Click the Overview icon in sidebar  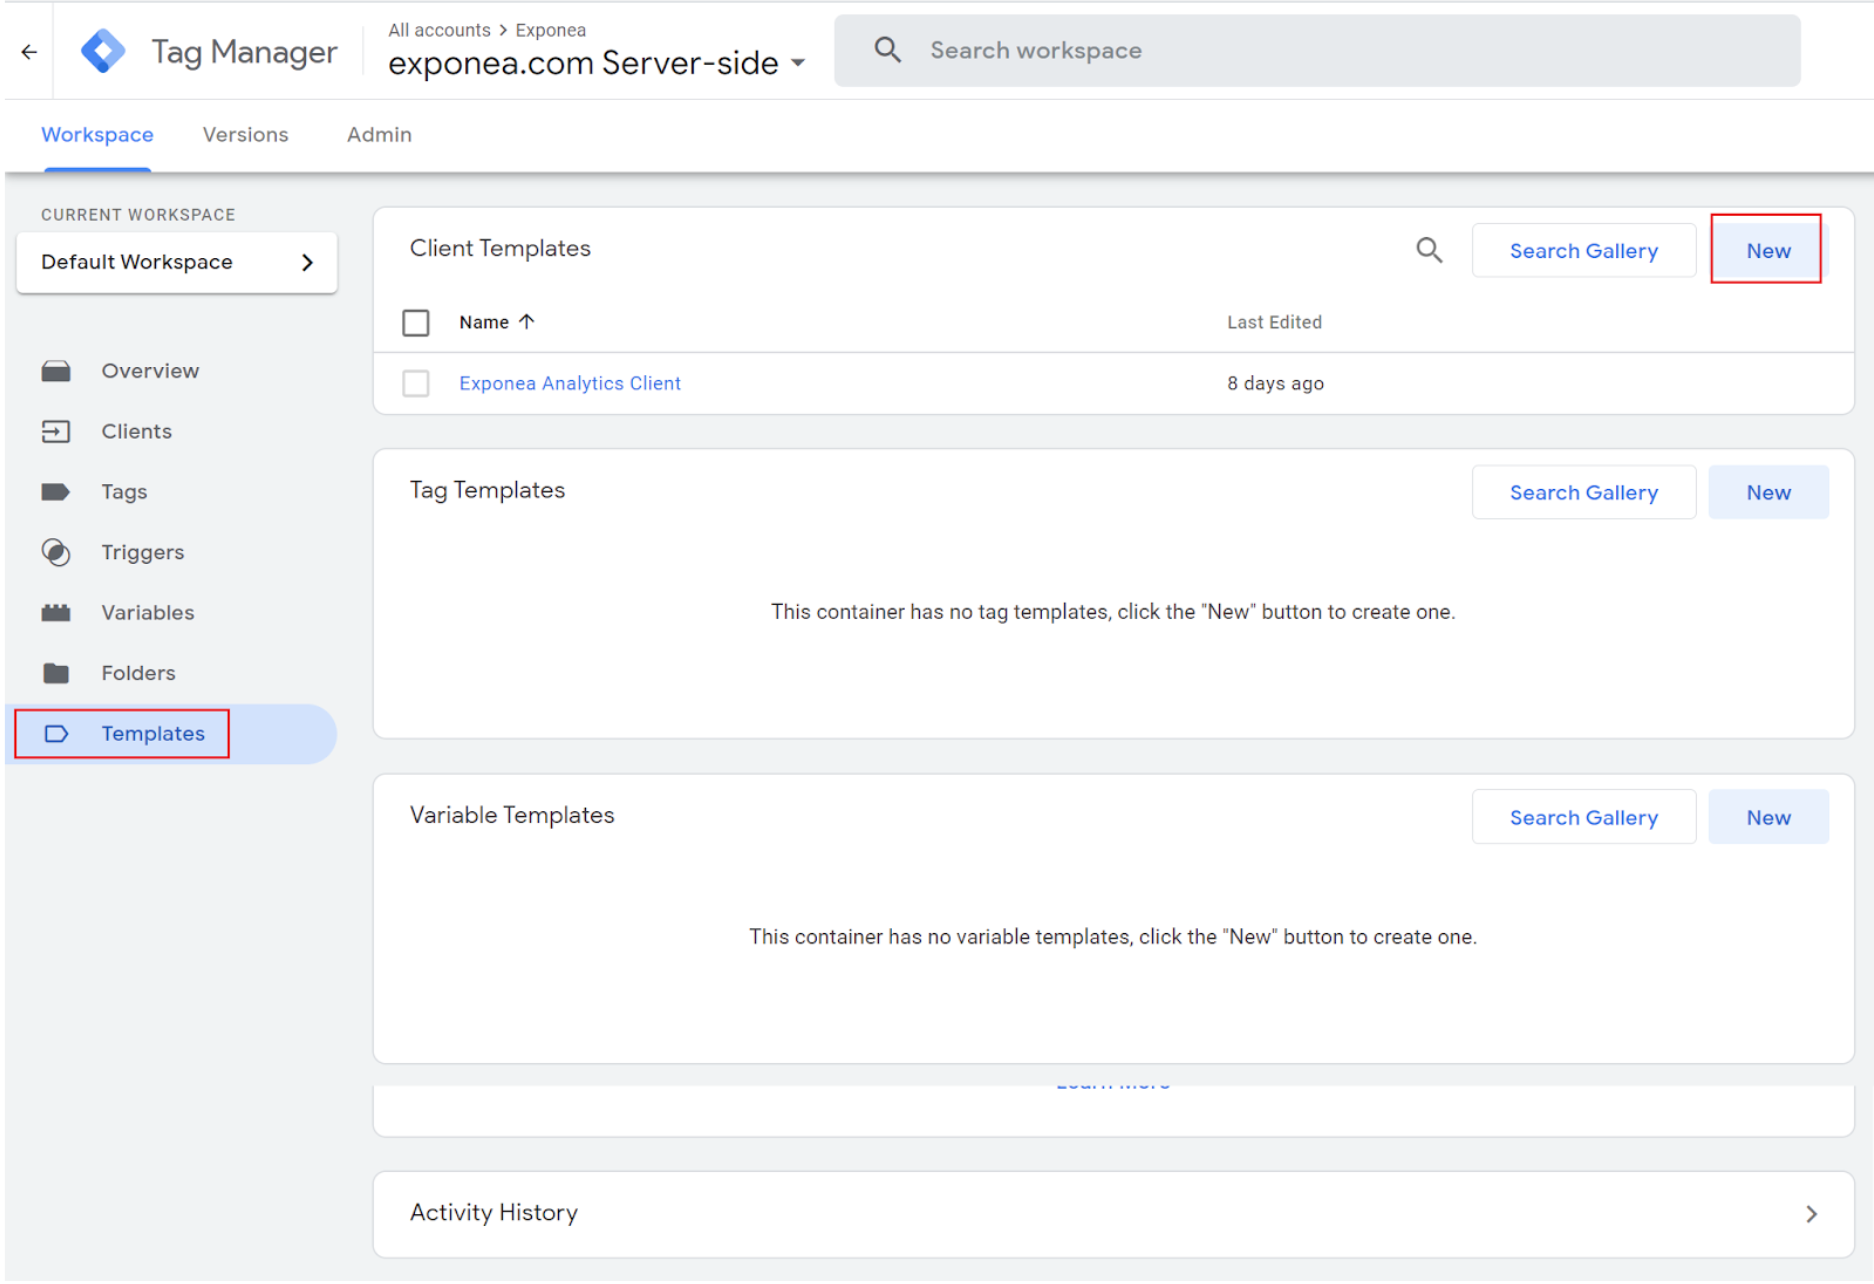point(56,371)
